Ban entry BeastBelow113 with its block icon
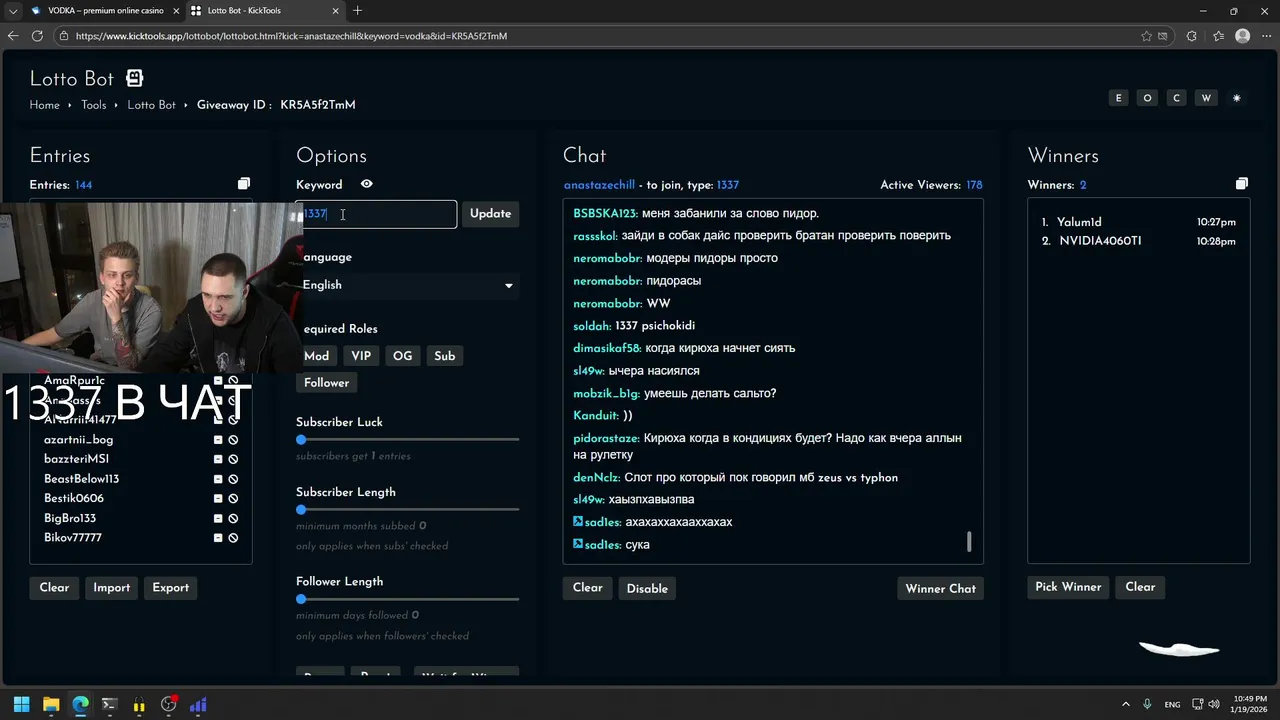 [233, 479]
